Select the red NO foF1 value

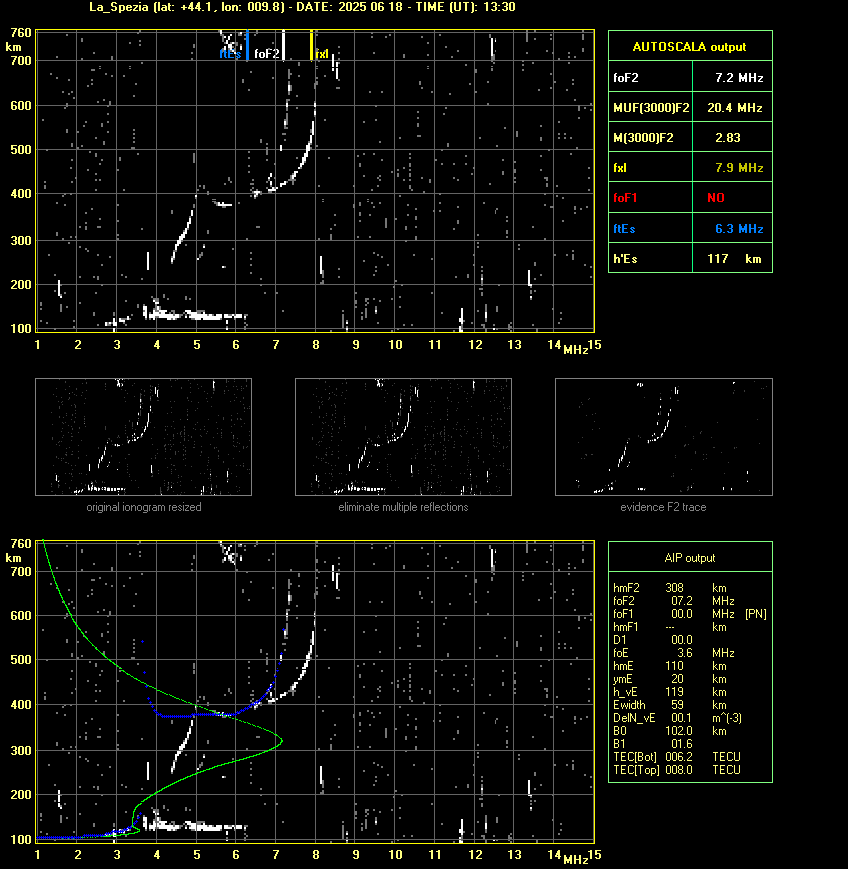click(x=716, y=197)
